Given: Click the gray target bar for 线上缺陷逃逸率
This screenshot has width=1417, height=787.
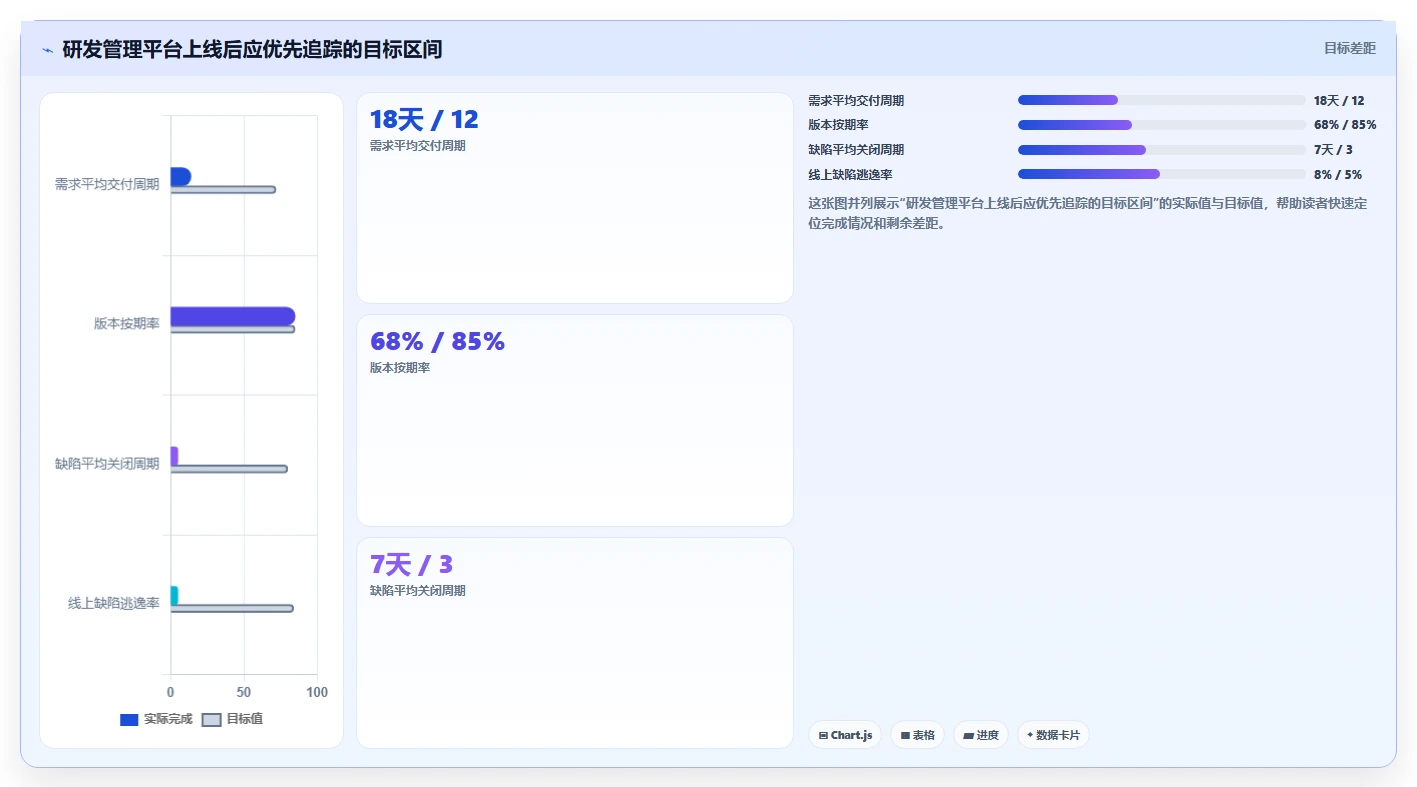Looking at the screenshot, I should click(x=232, y=608).
